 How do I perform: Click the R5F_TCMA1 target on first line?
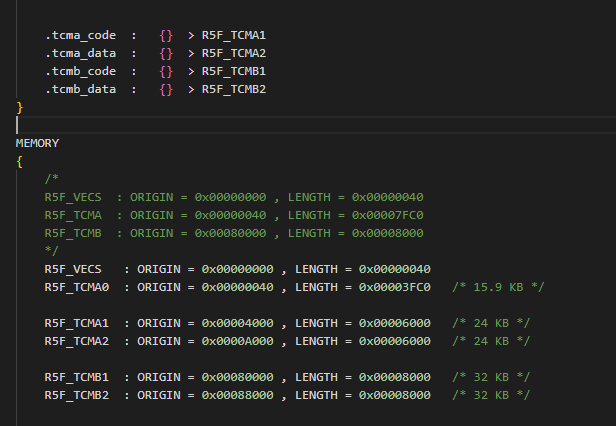[234, 35]
